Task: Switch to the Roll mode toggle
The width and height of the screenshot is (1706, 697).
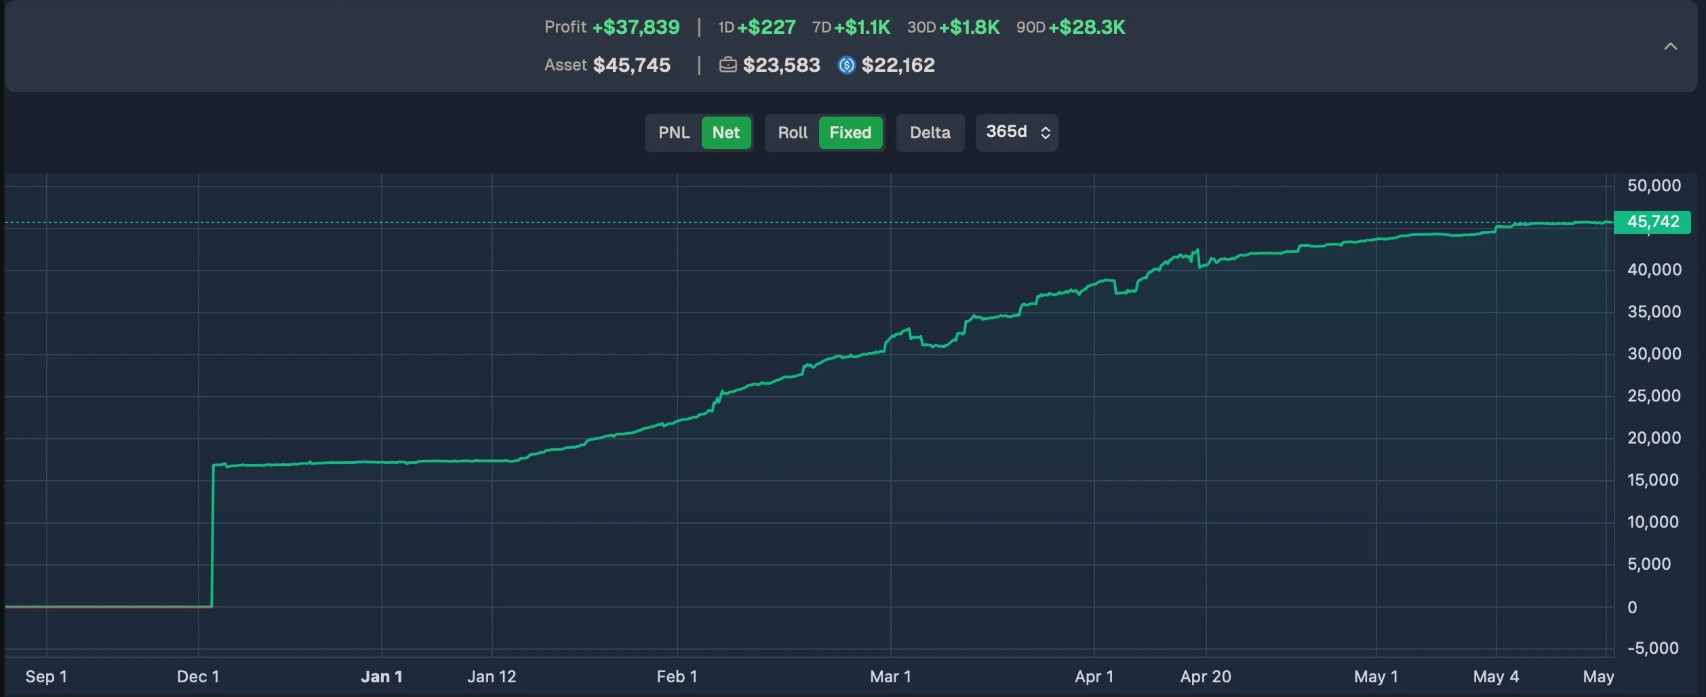Action: (792, 132)
